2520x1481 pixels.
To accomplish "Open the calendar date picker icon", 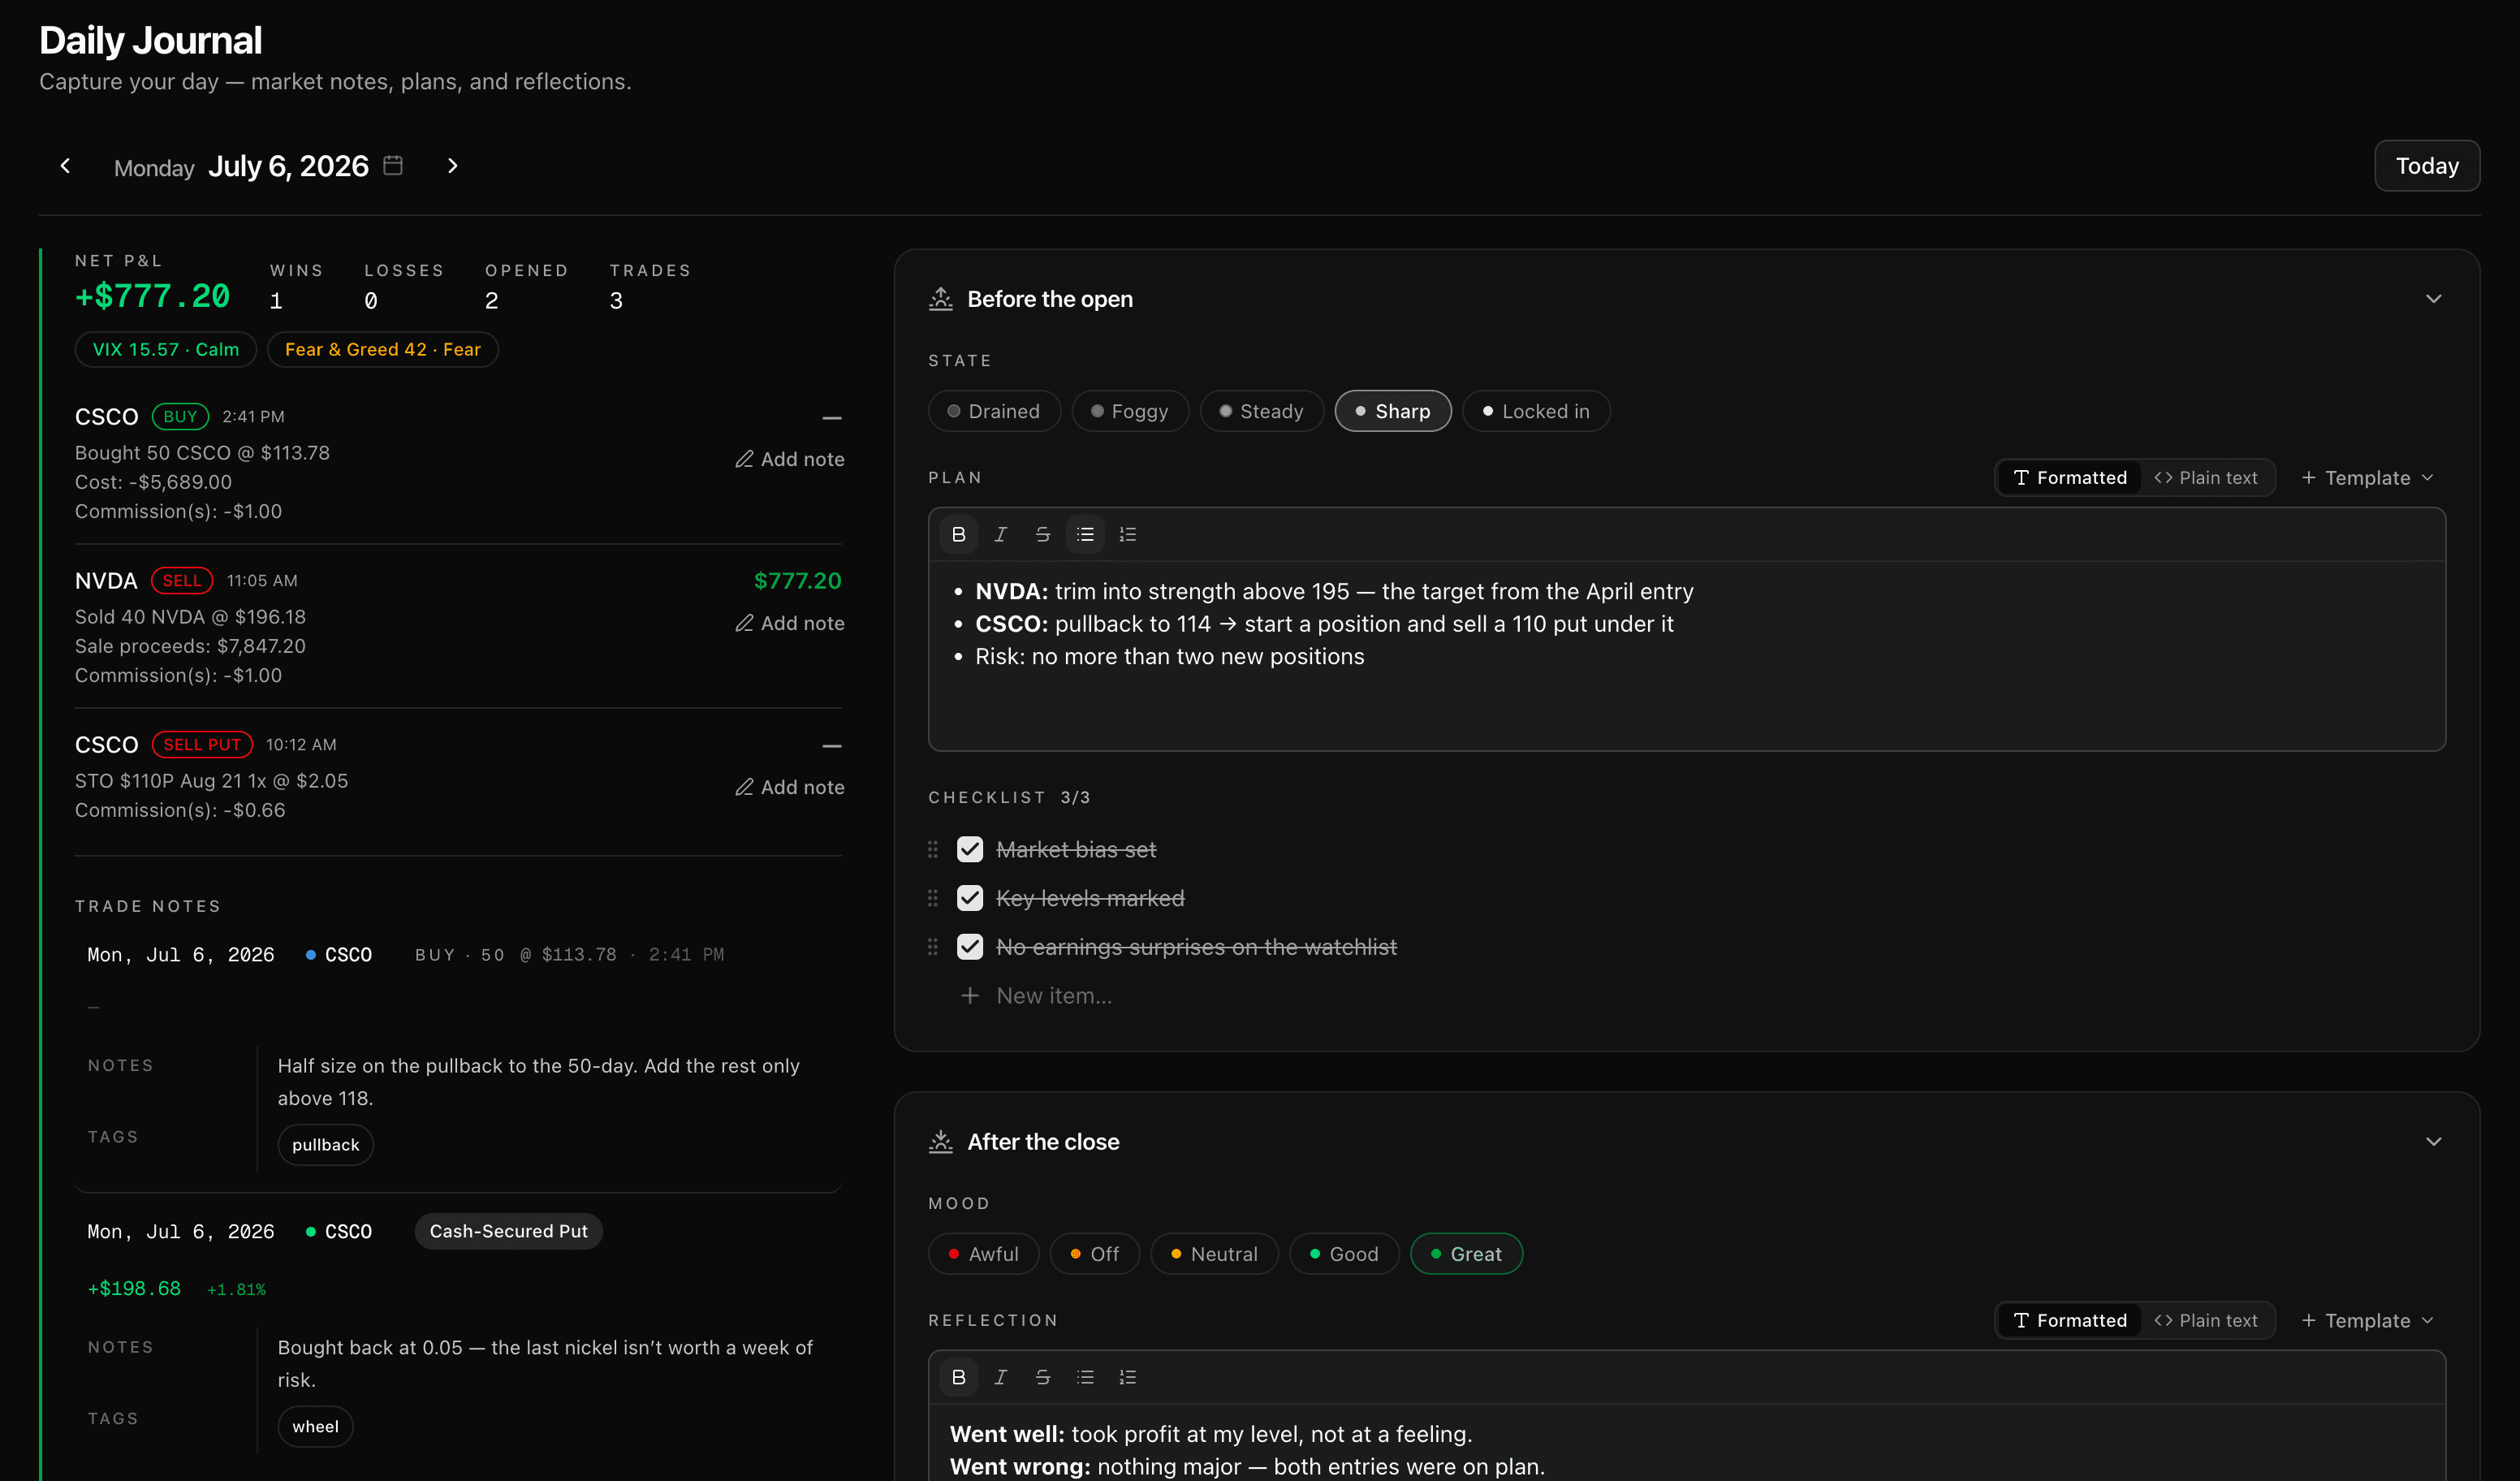I will click(x=393, y=165).
